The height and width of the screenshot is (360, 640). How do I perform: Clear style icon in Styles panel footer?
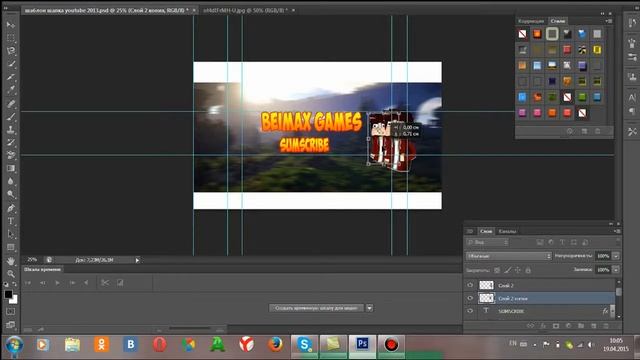pos(570,131)
